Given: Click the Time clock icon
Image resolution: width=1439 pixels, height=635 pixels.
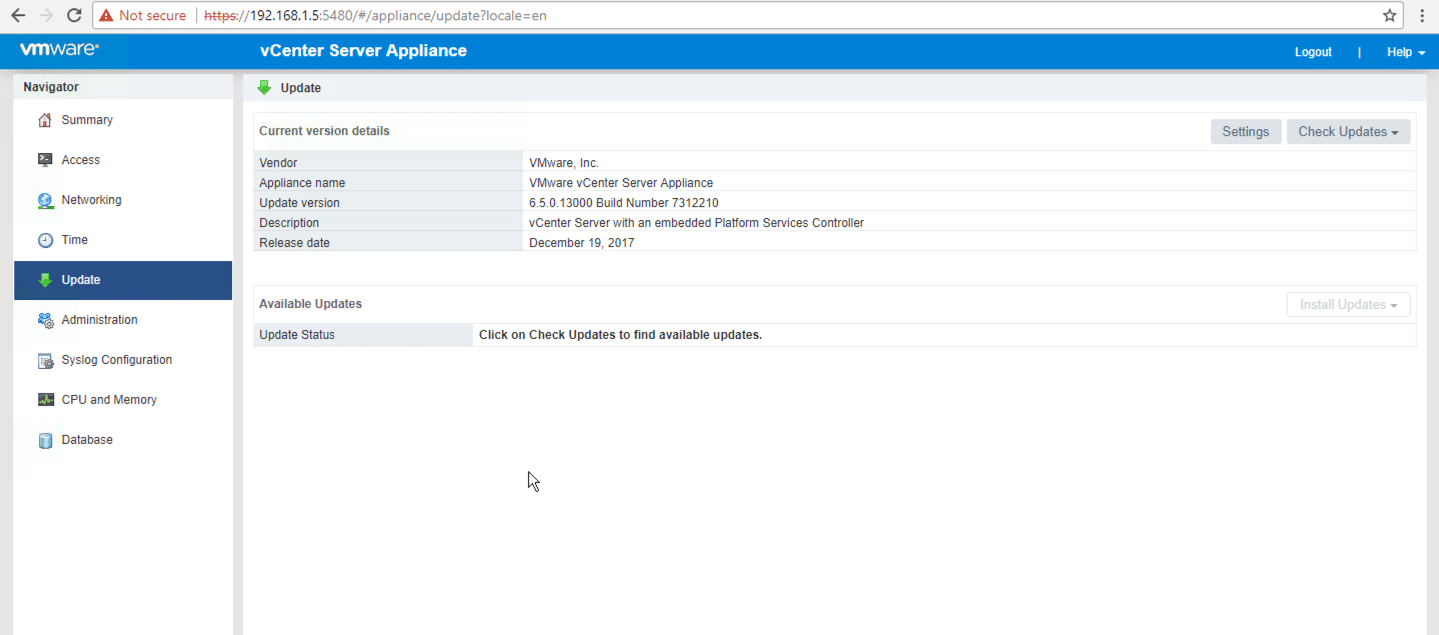Looking at the screenshot, I should [x=45, y=241].
